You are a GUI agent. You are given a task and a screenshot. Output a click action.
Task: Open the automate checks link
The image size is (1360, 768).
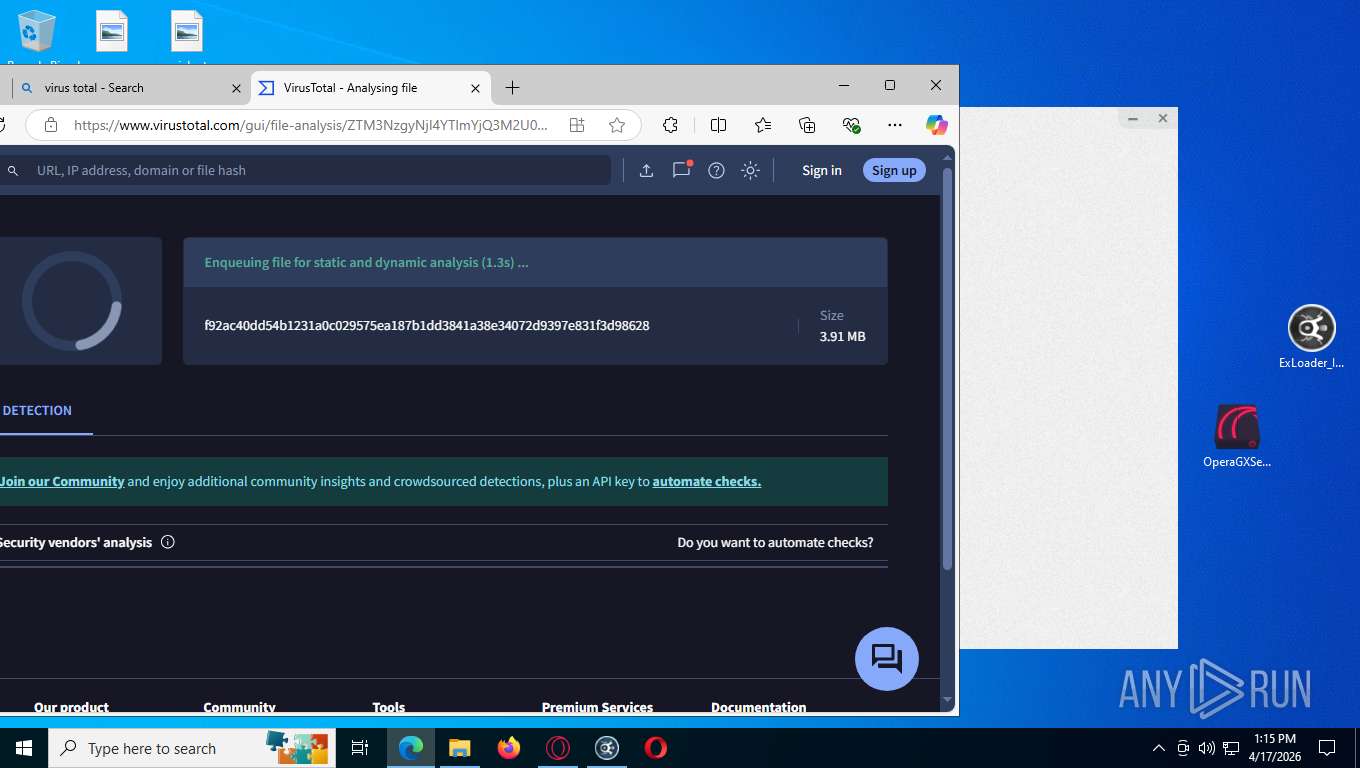707,481
